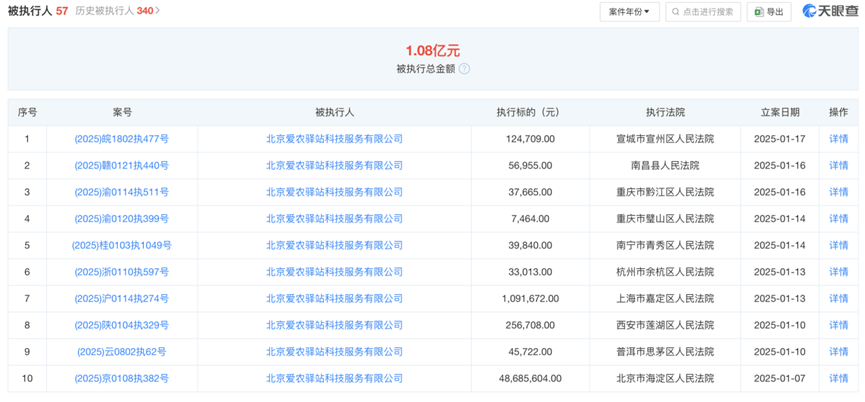
Task: Click company name link in row 10
Action: pos(334,378)
